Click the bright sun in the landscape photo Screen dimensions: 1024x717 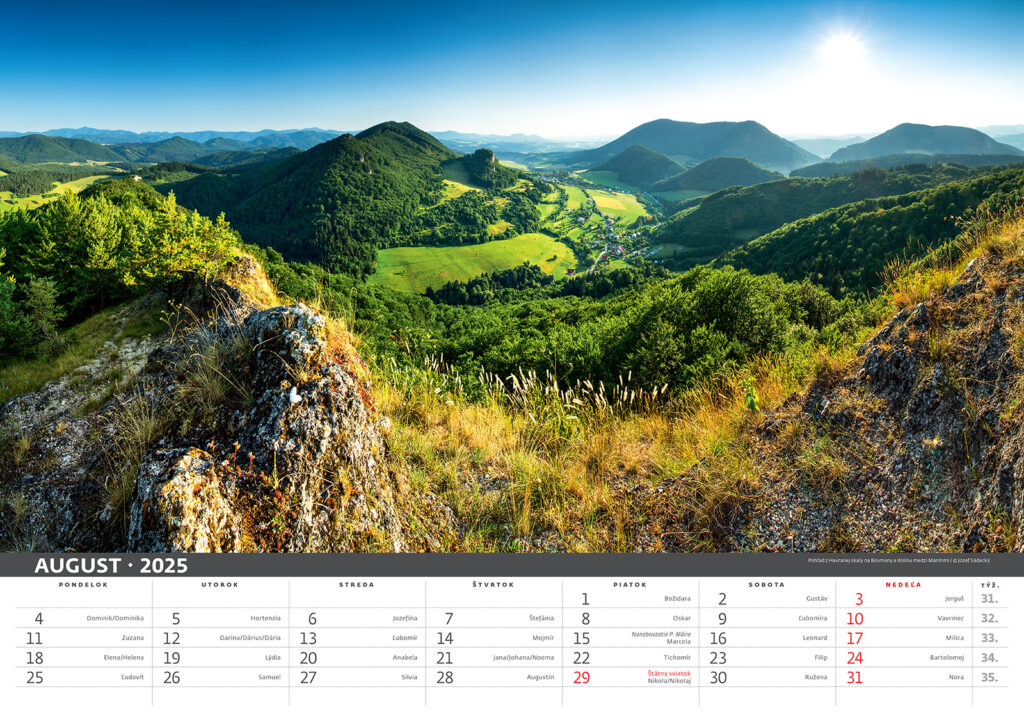[842, 48]
